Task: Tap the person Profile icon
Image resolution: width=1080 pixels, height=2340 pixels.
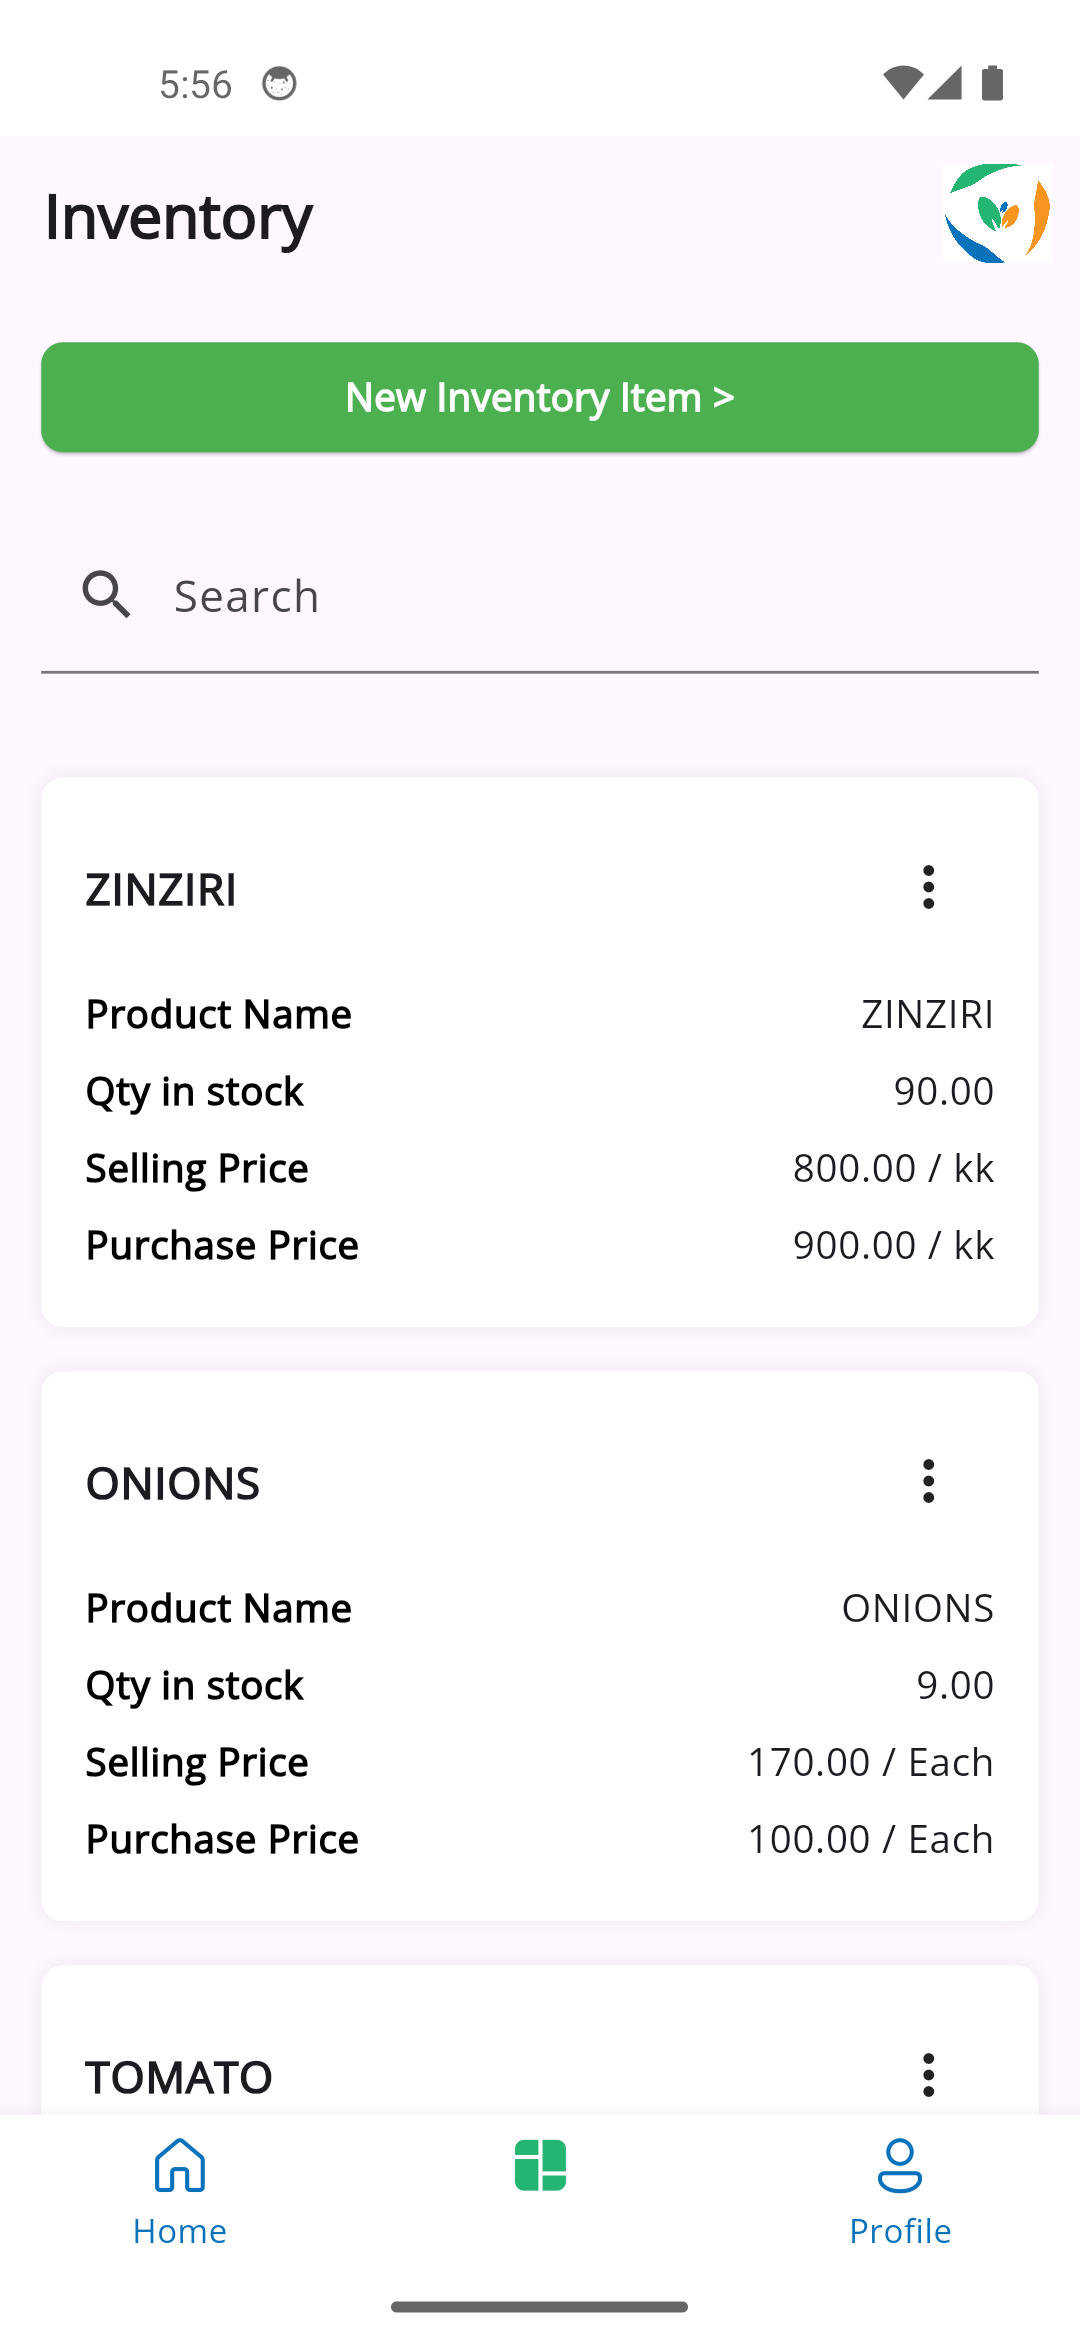Action: click(x=900, y=2165)
